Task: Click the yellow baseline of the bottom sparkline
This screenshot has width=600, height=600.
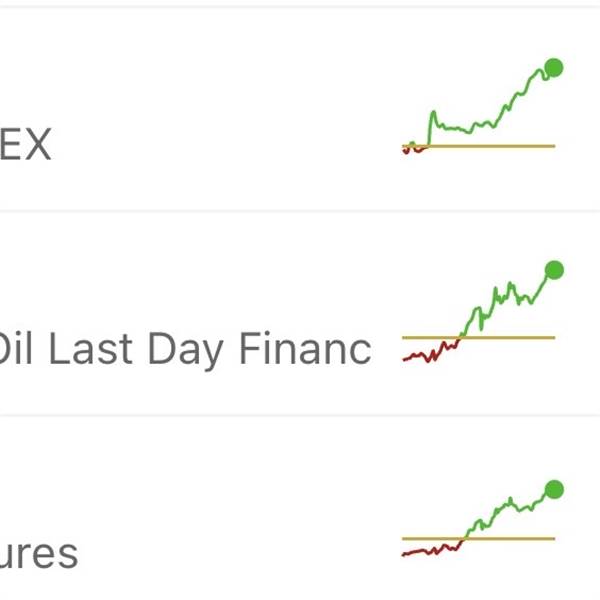Action: [520, 538]
